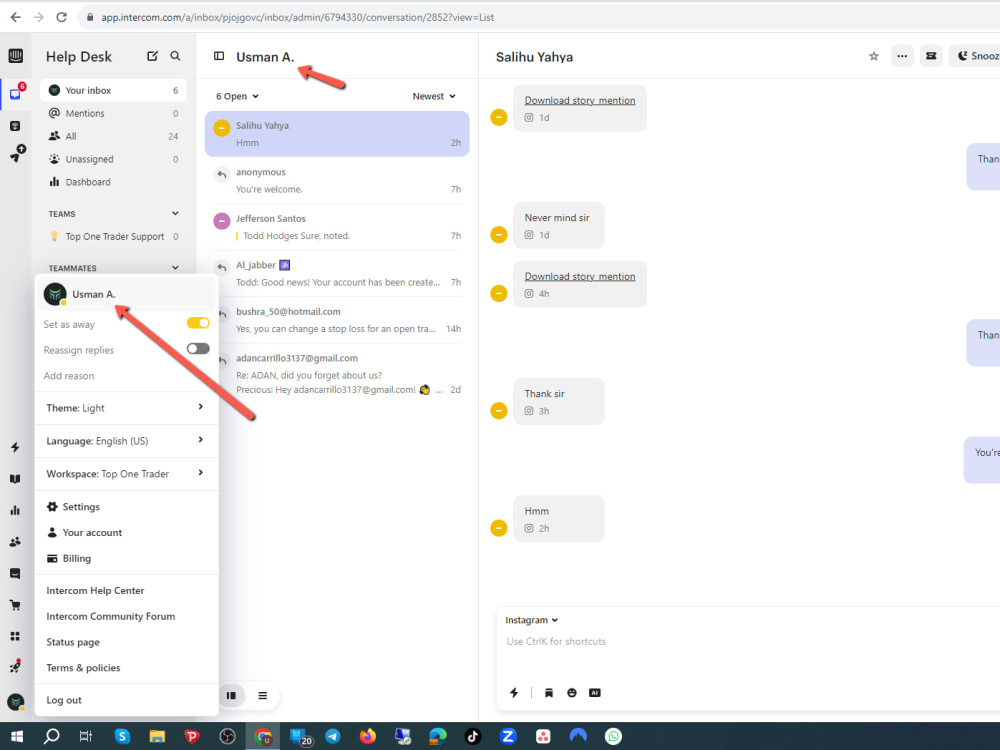
Task: Open the All conversations inbox
Action: pyautogui.click(x=114, y=136)
